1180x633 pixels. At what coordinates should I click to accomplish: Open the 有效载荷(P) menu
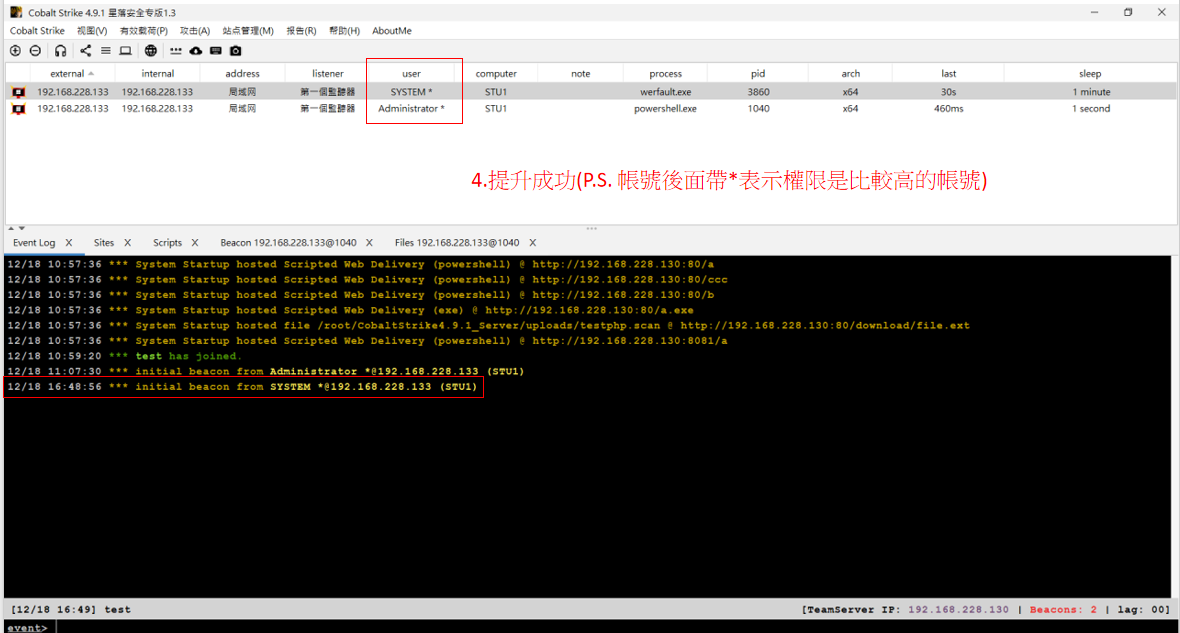144,31
